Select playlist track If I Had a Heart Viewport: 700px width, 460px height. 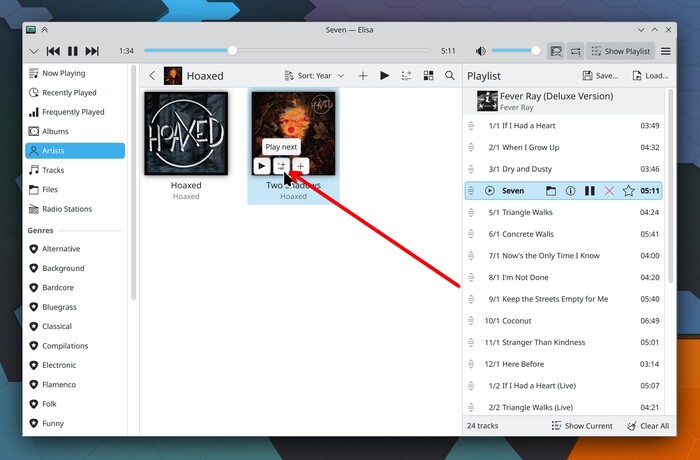(x=563, y=126)
